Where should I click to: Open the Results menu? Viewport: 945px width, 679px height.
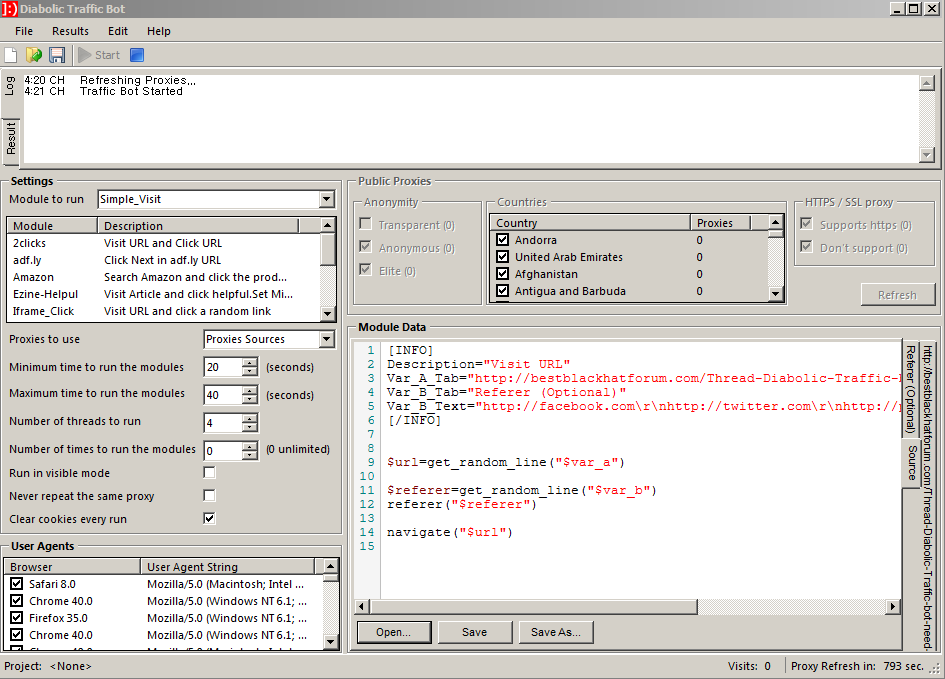tap(70, 31)
